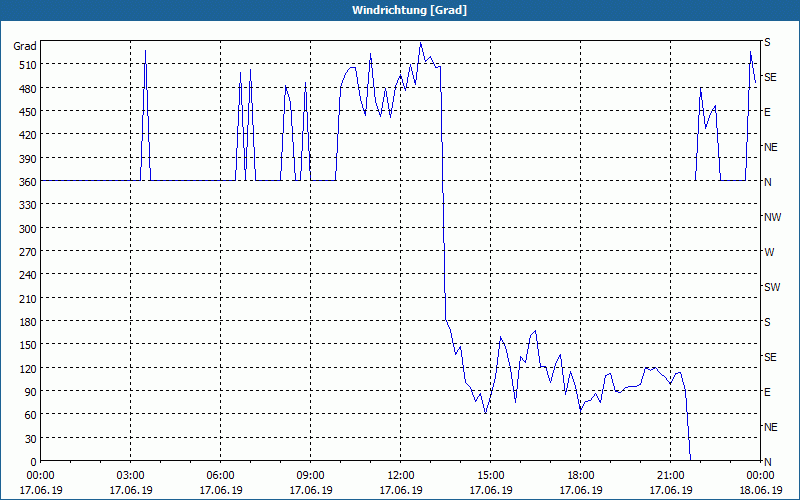Select the 18.06.19 date label

[760, 490]
